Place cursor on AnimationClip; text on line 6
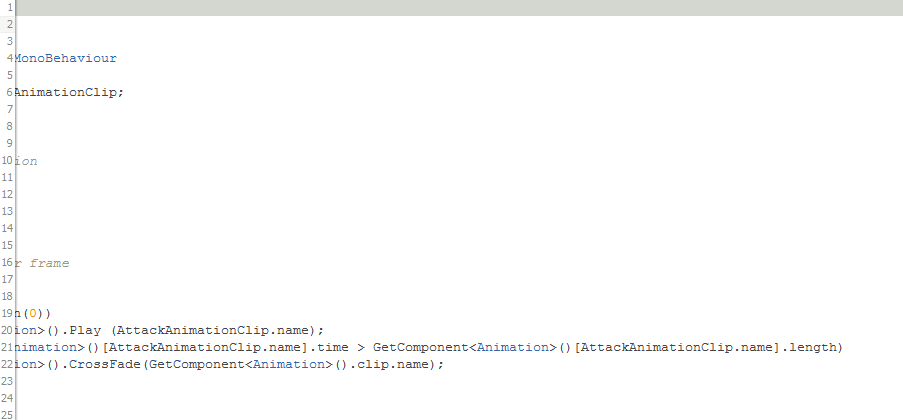903x420 pixels. (69, 92)
